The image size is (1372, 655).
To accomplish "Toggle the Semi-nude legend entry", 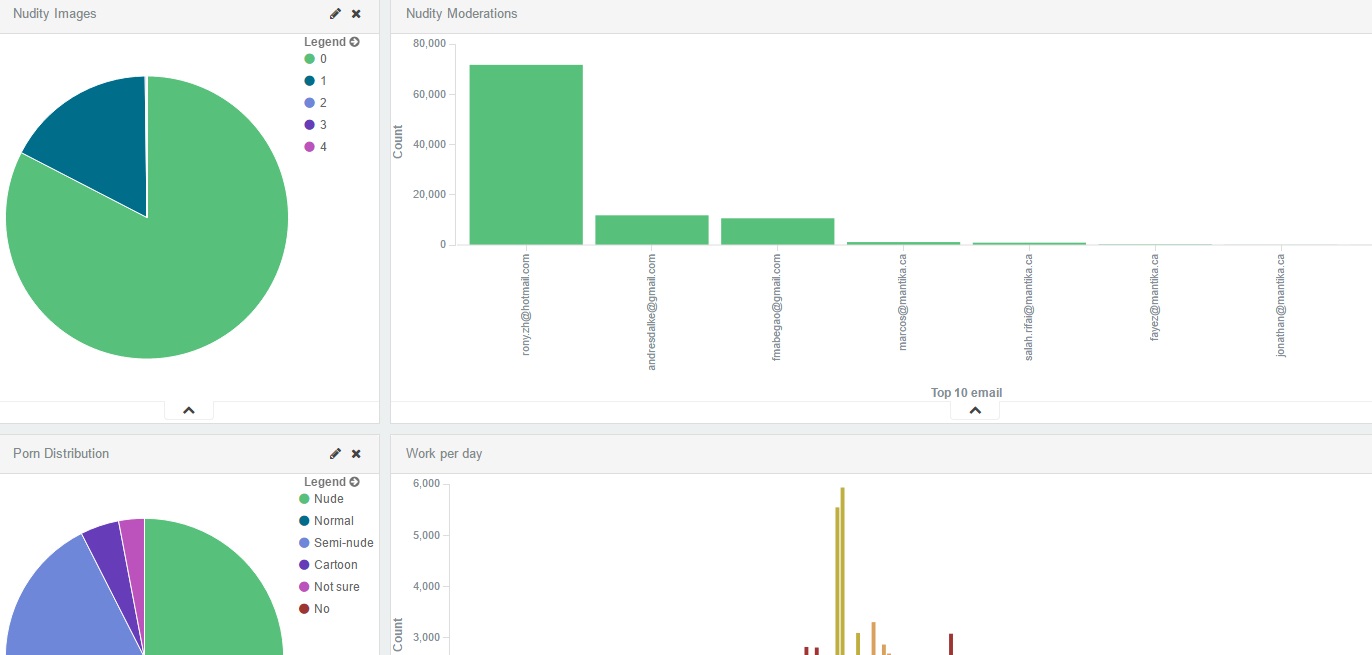I will point(343,543).
